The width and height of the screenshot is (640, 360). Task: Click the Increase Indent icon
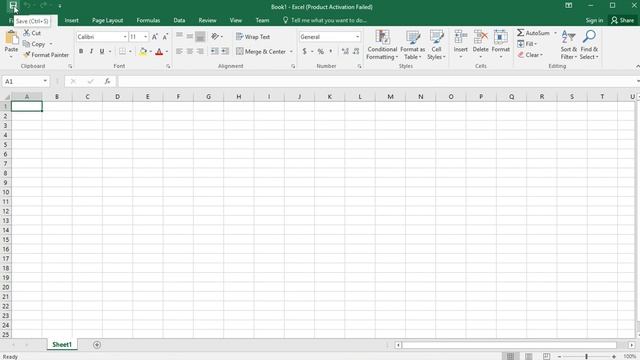[225, 51]
